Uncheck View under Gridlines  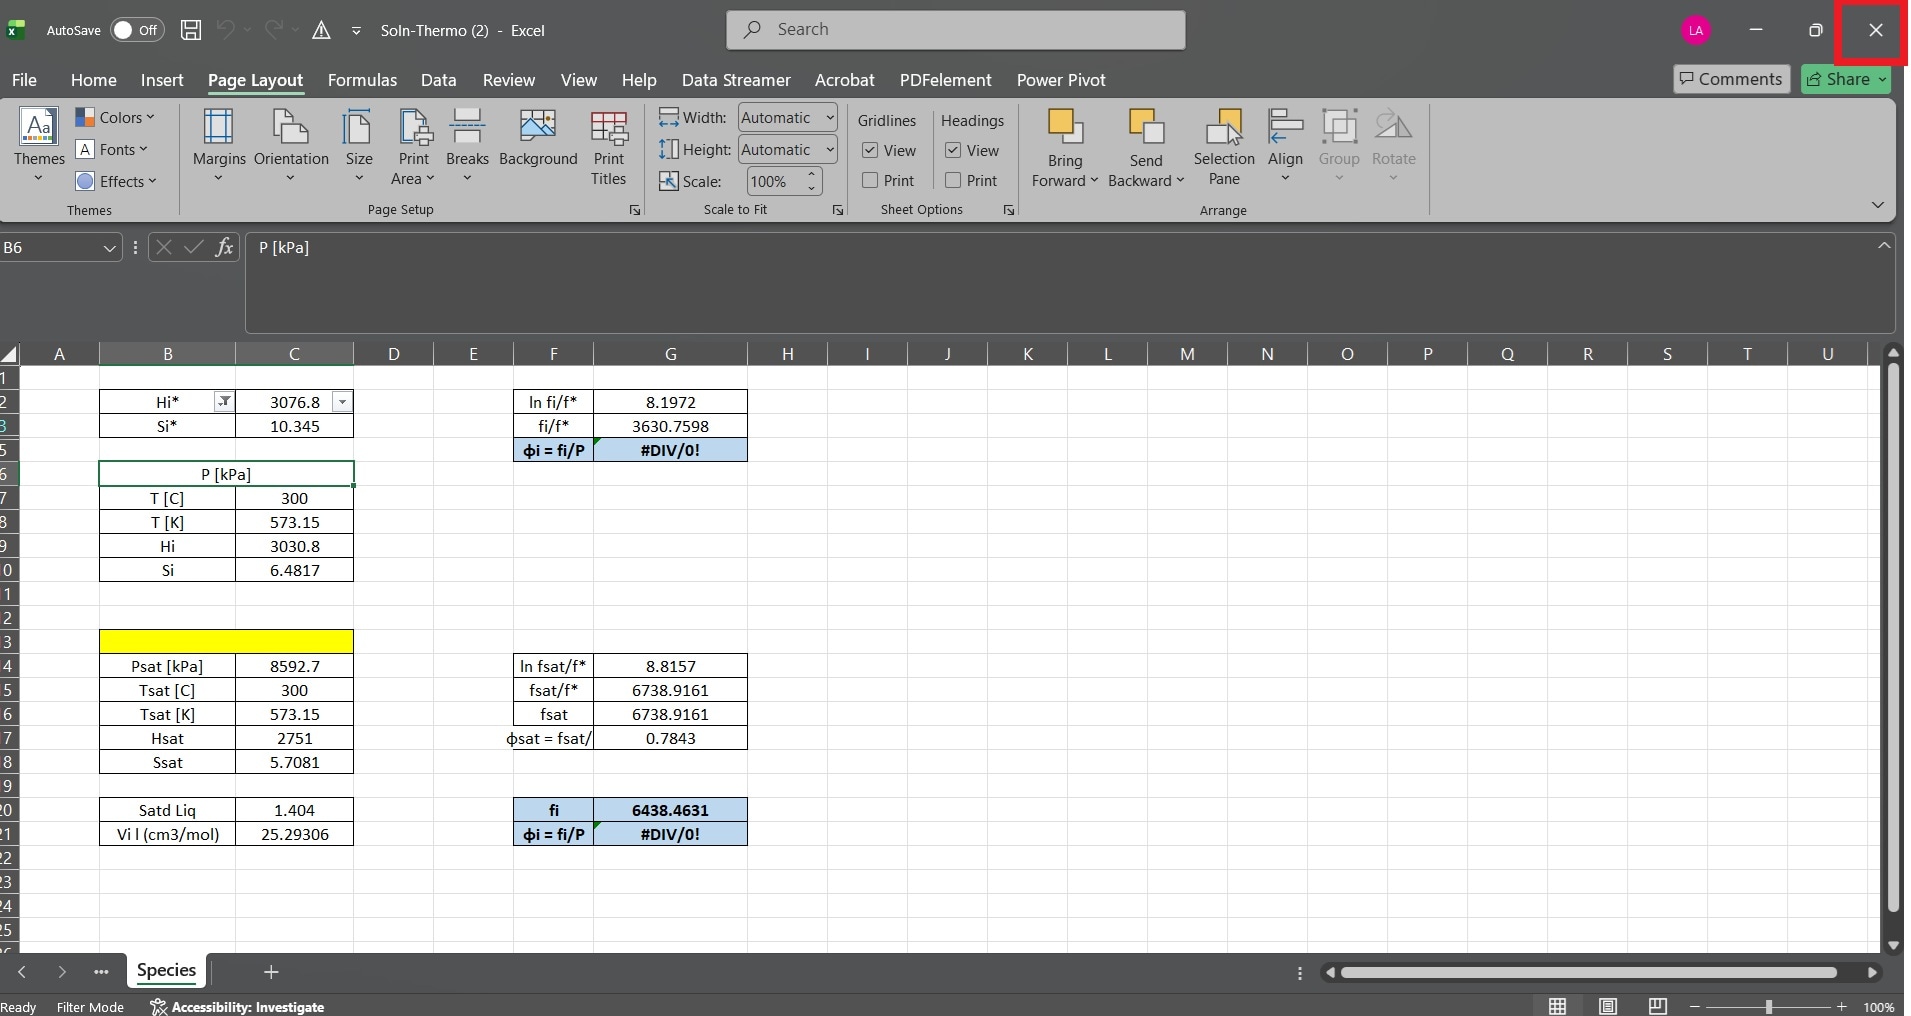[x=869, y=151]
